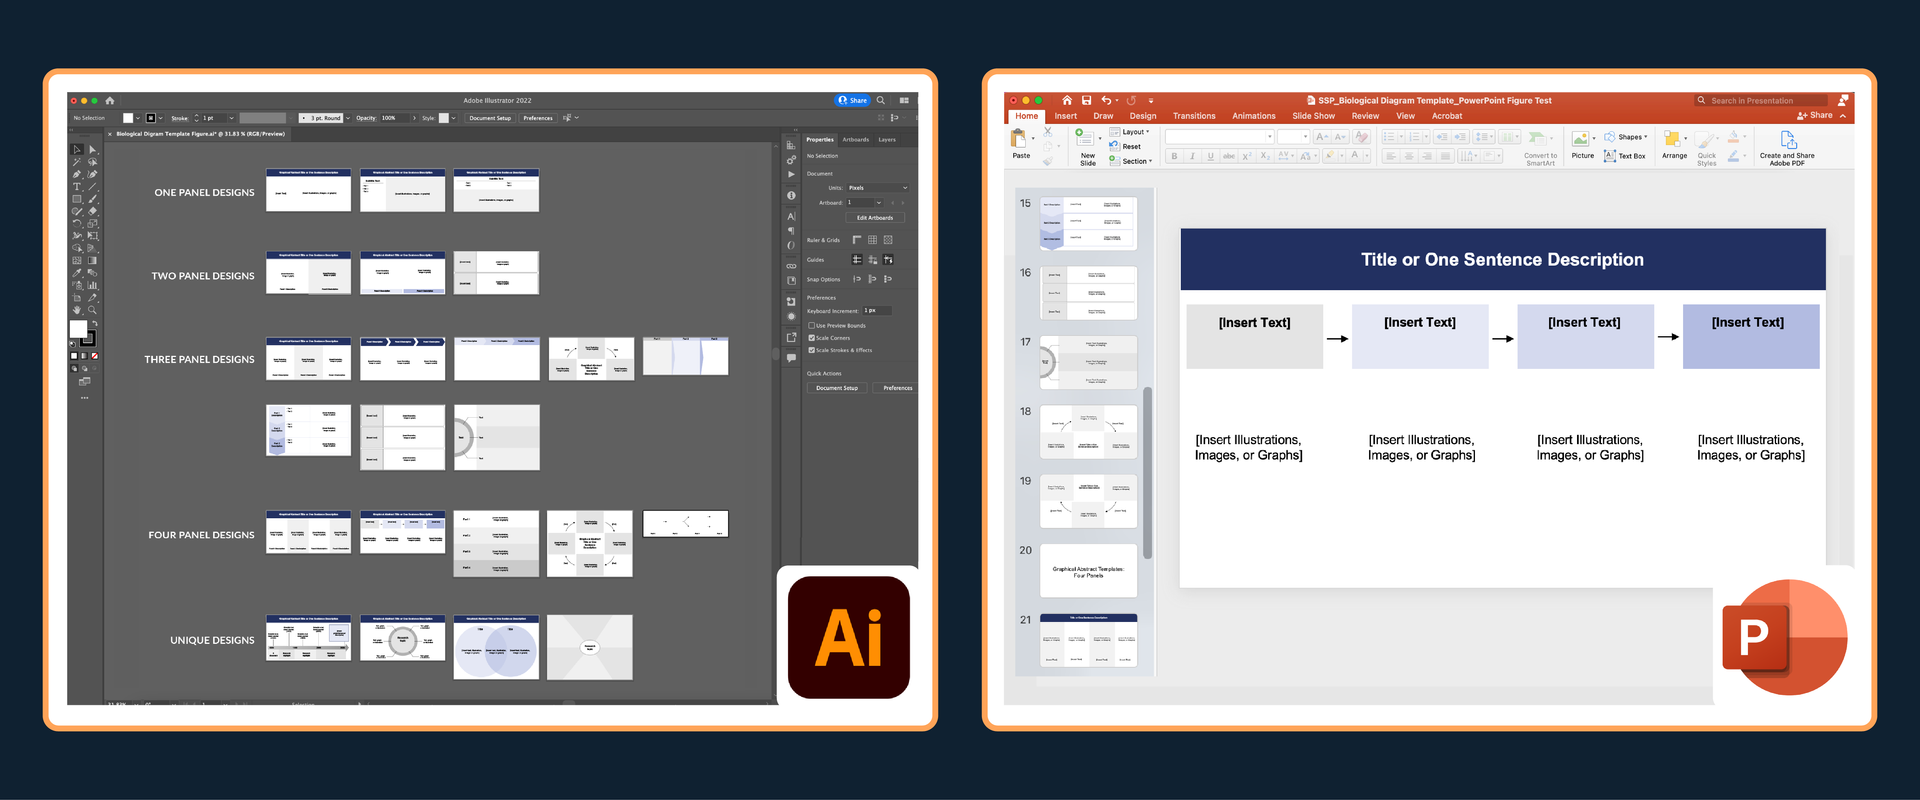1920x800 pixels.
Task: Toggle Scale Strokes & Effects checkbox
Action: pos(812,350)
